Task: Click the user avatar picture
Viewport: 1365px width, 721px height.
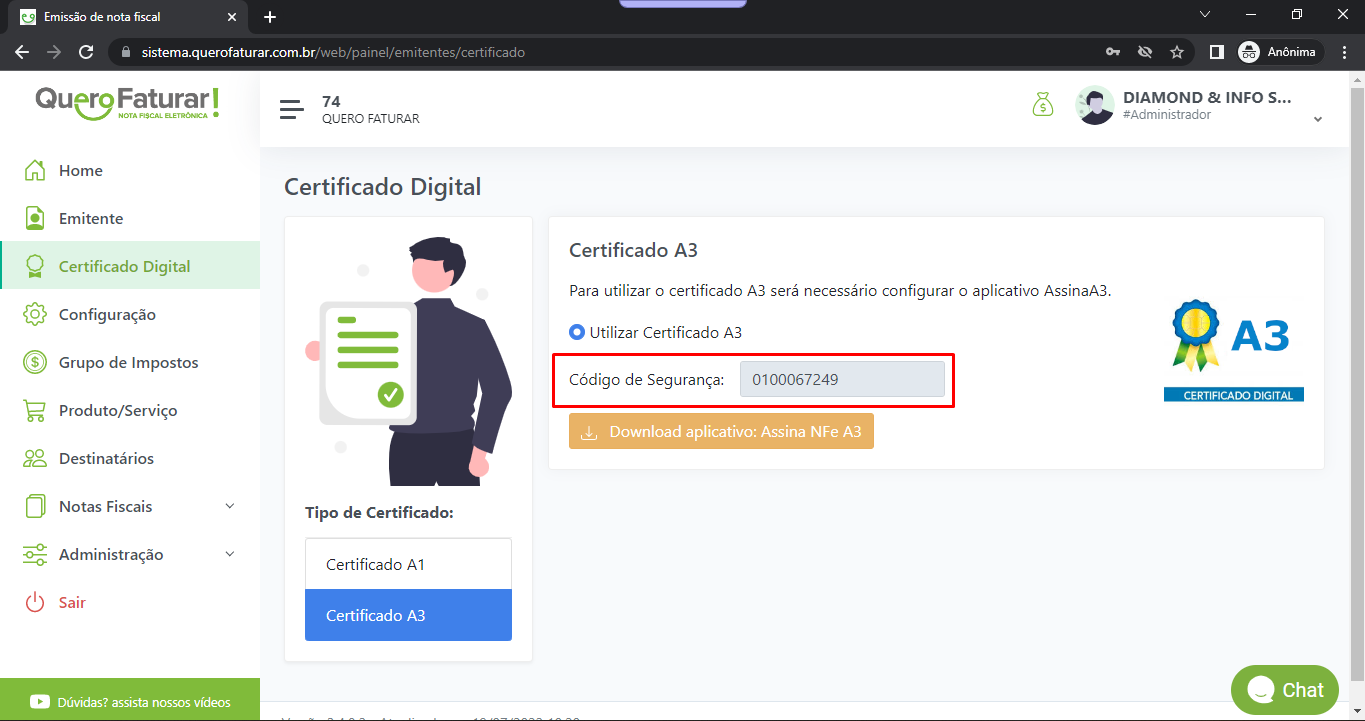Action: coord(1095,106)
